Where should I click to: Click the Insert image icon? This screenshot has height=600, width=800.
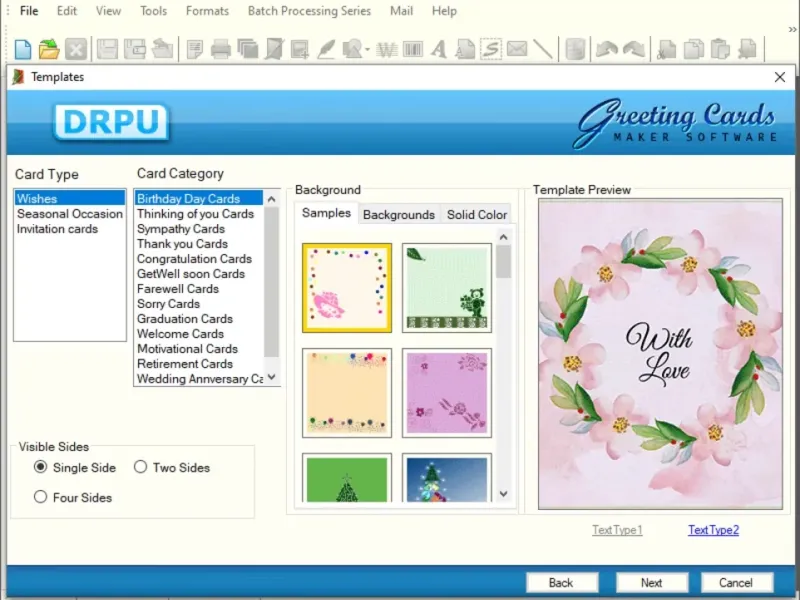pos(300,49)
